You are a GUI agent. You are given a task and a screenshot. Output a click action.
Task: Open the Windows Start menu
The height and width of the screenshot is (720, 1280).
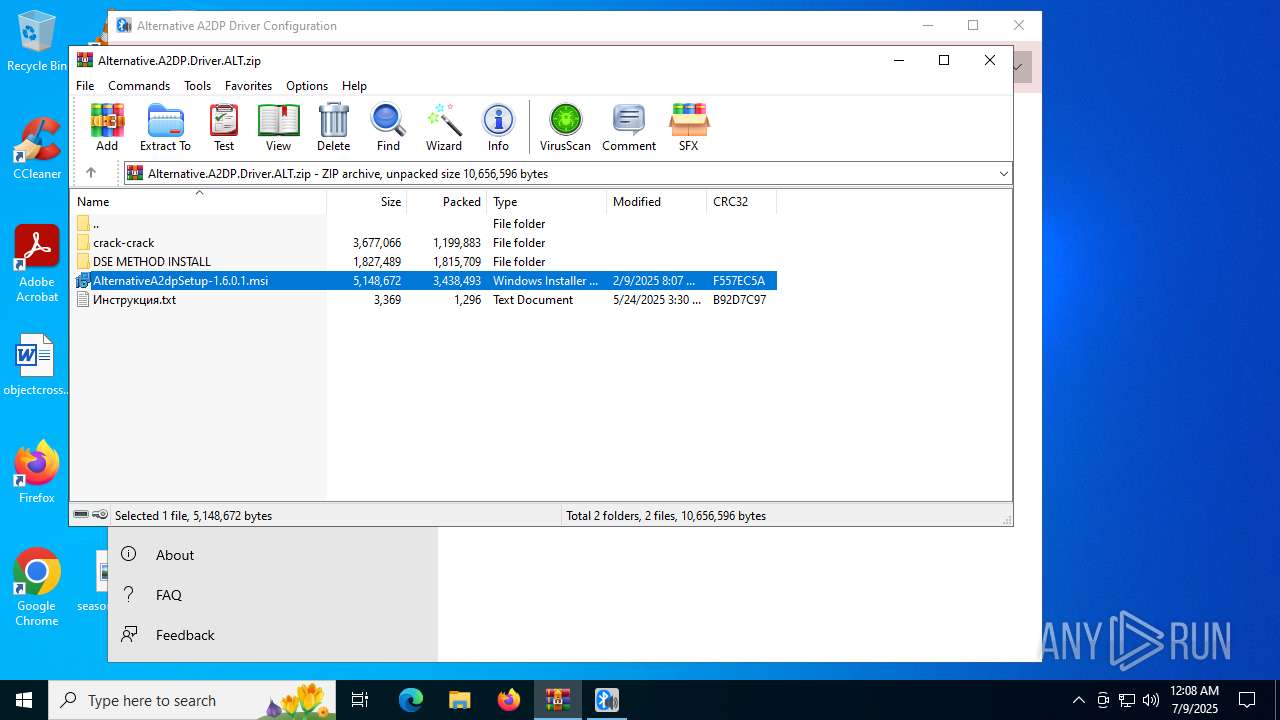click(x=24, y=700)
